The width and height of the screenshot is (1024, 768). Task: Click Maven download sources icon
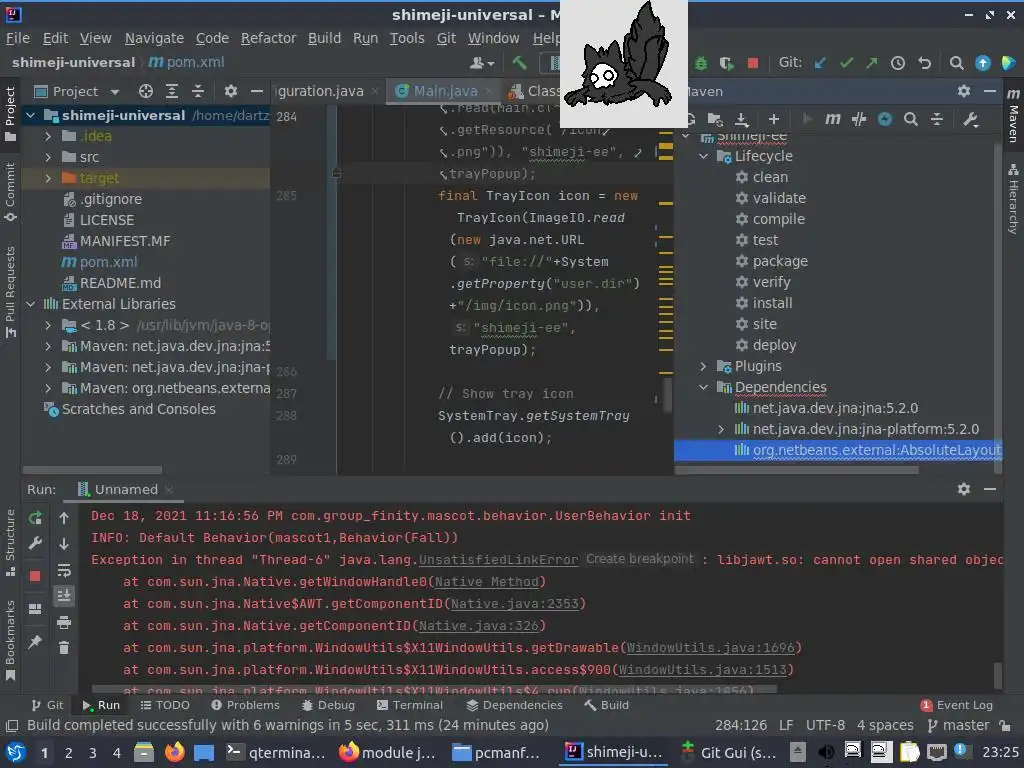click(741, 119)
